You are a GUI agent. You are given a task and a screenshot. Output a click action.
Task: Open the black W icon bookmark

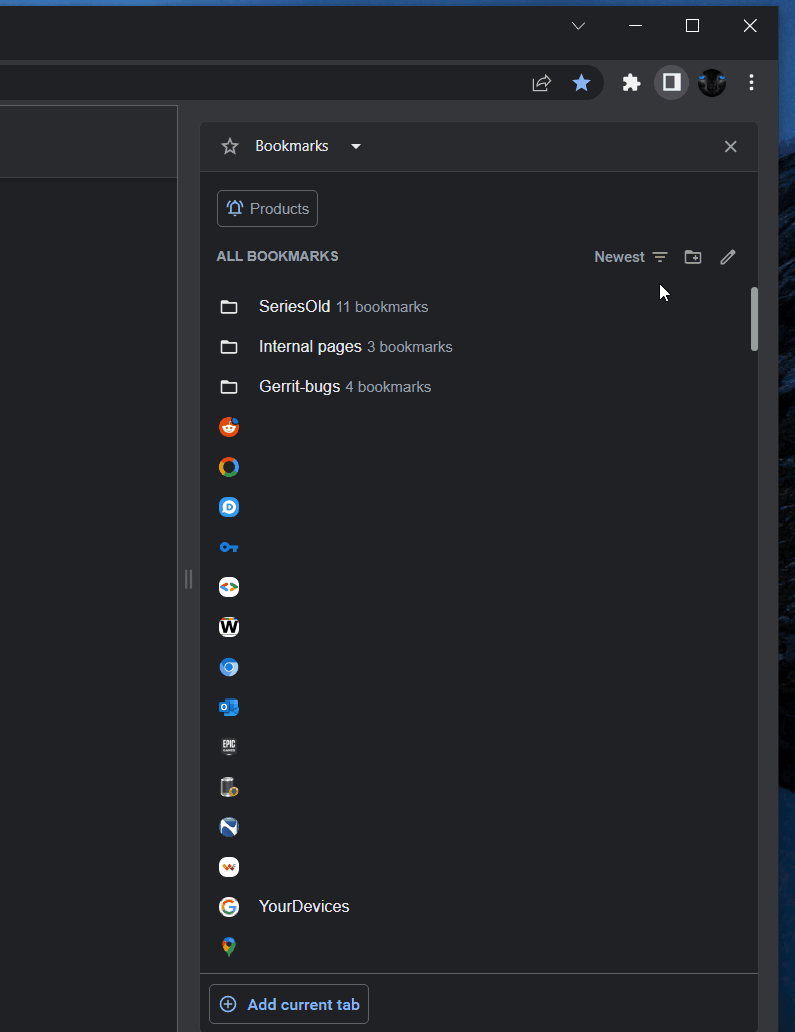pos(229,627)
